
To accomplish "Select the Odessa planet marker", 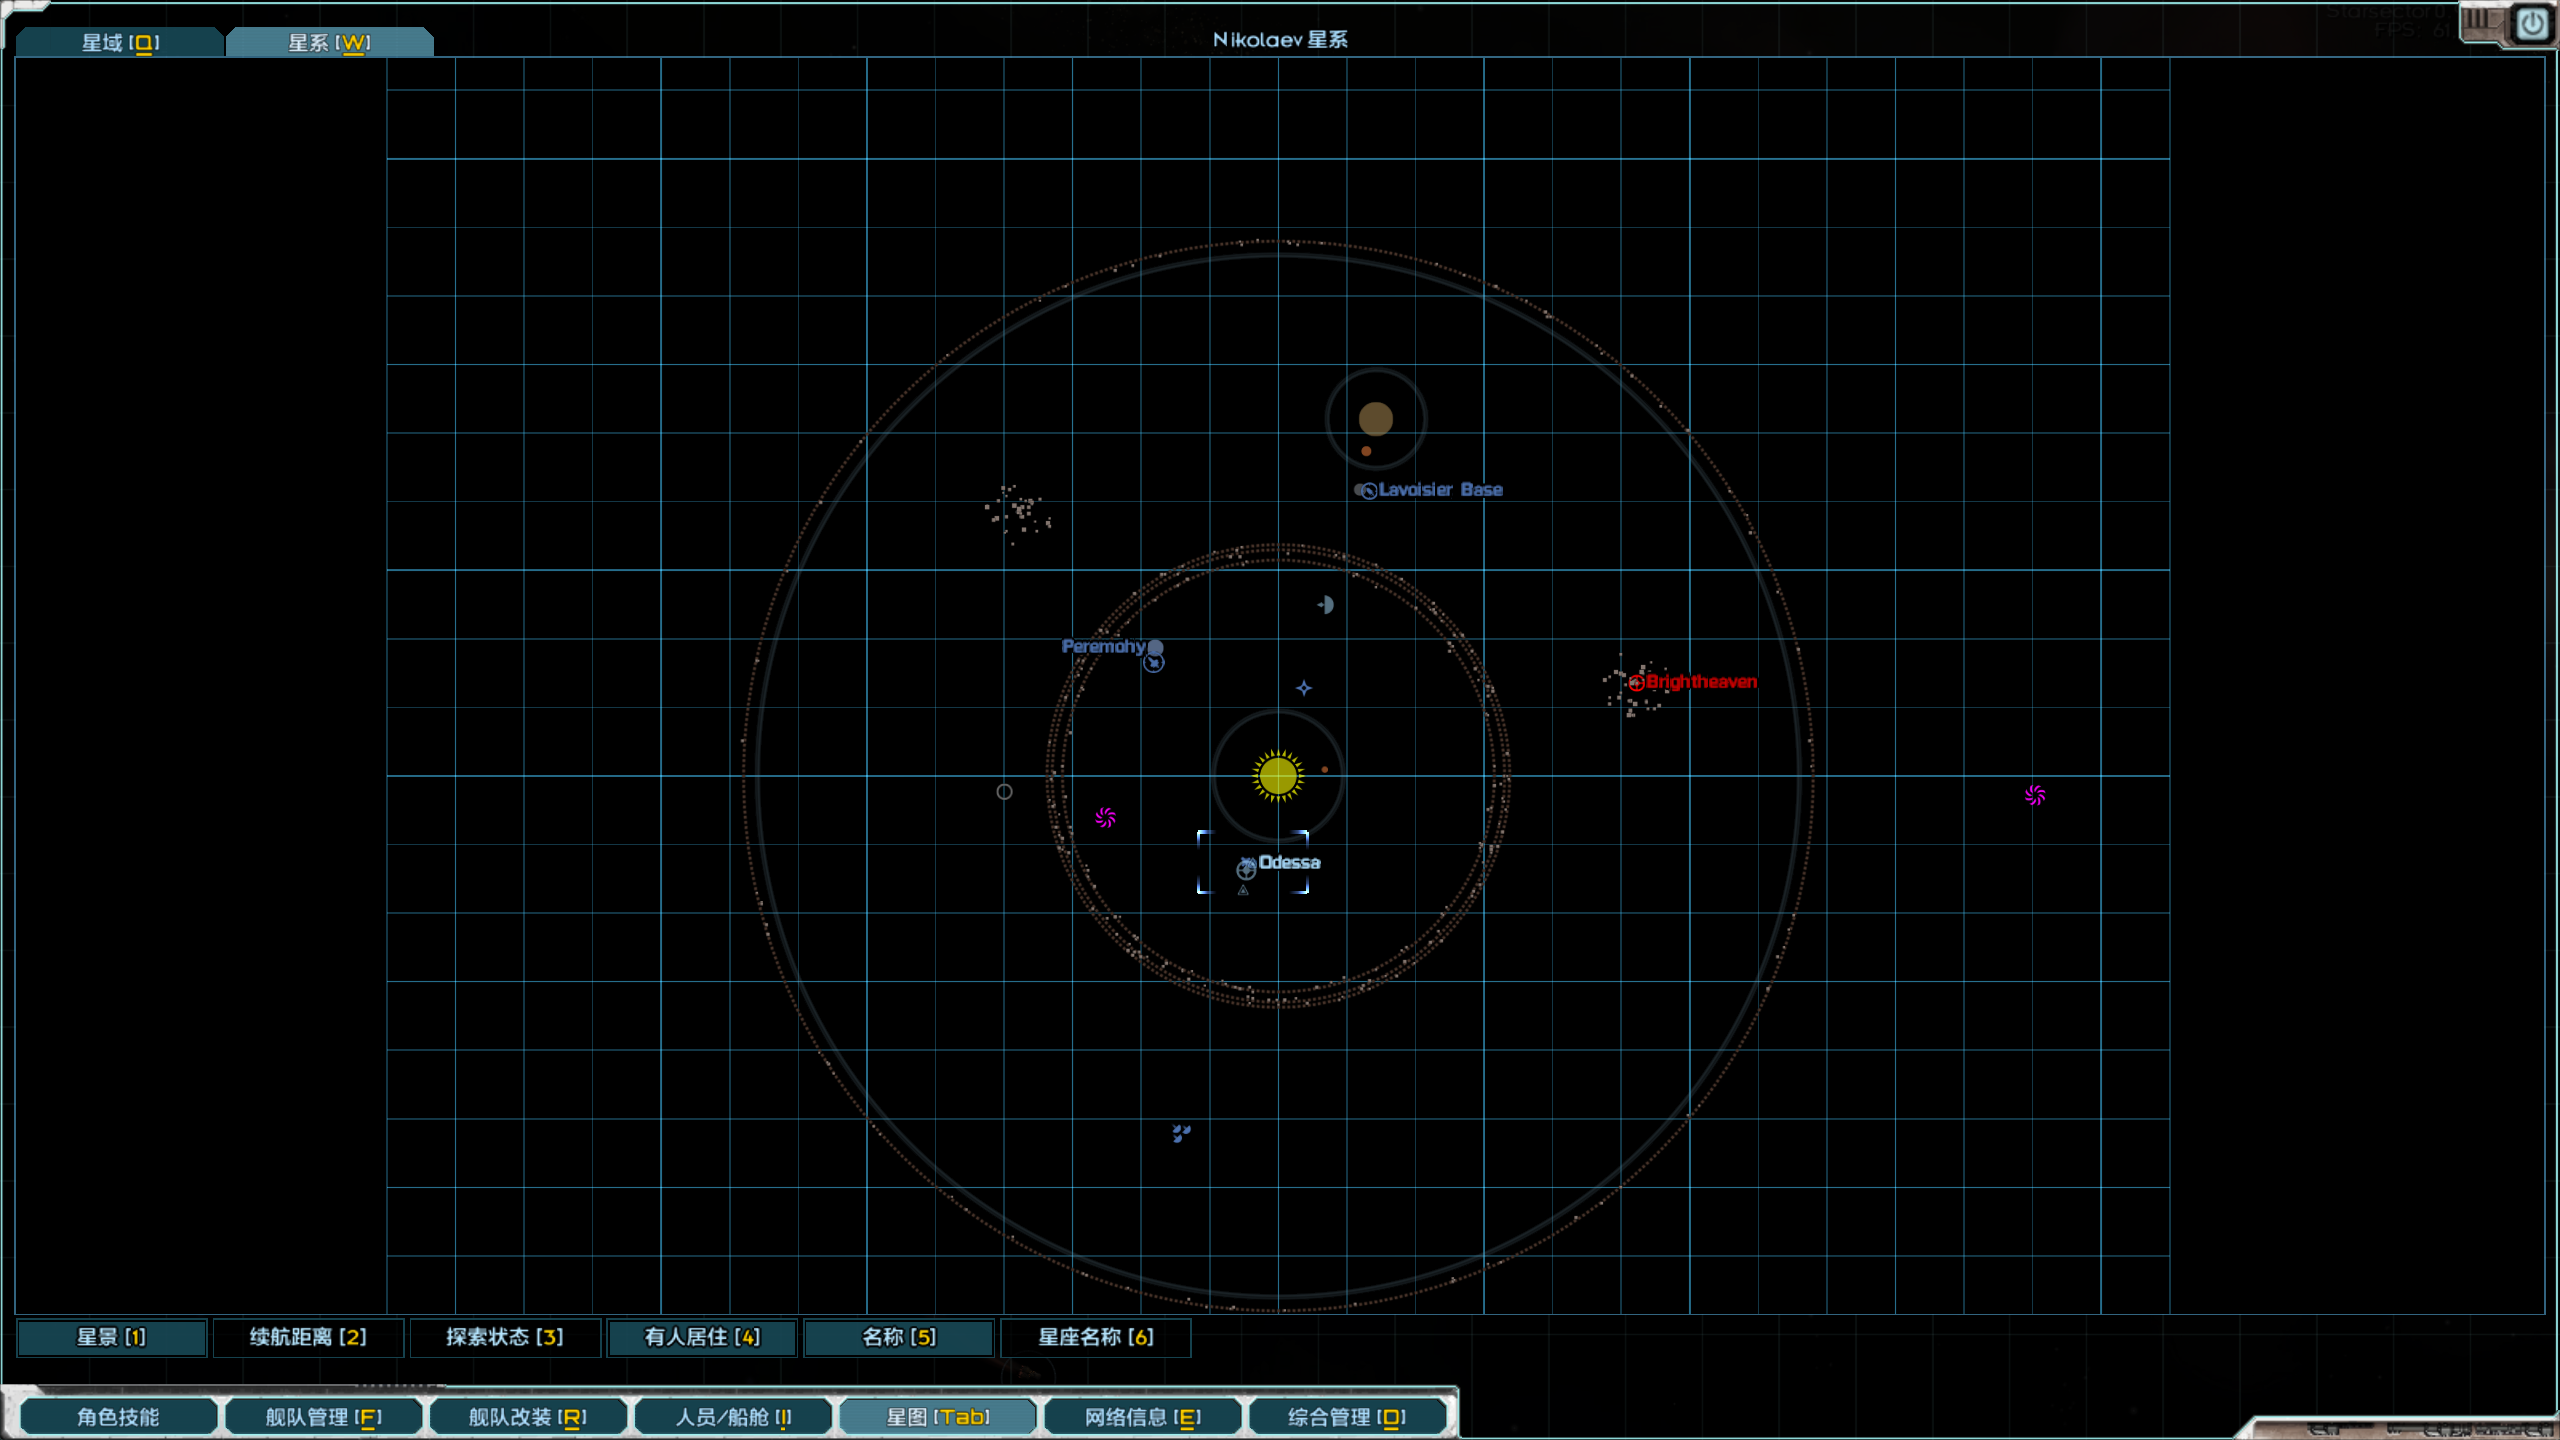I will pos(1246,868).
